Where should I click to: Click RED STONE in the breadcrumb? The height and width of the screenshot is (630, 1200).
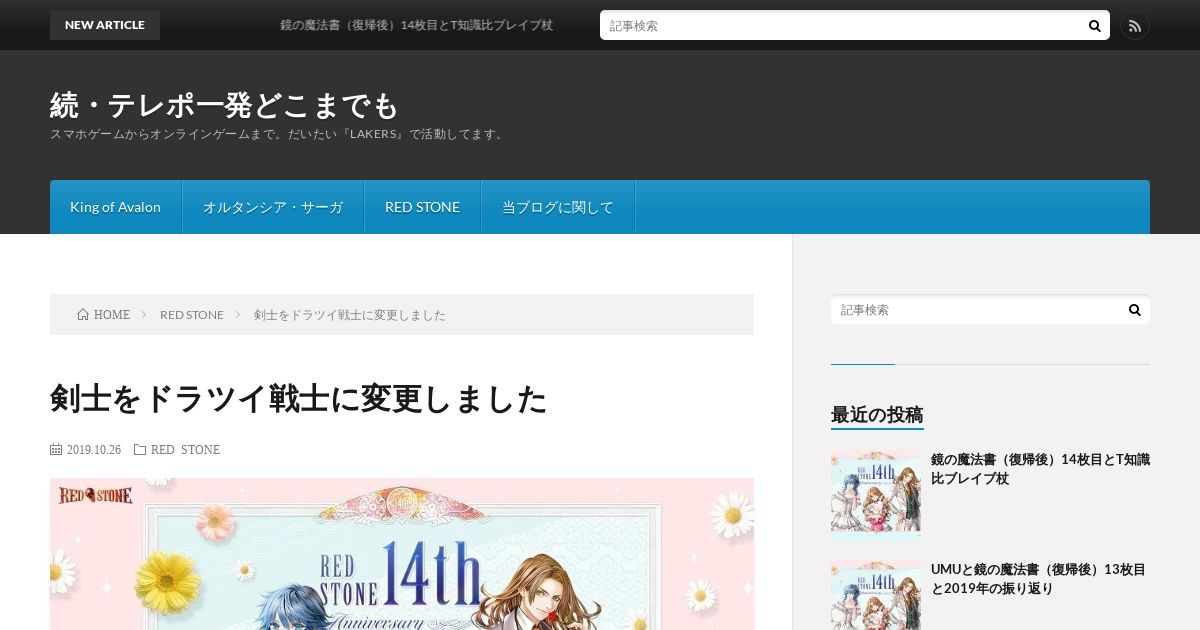[x=192, y=315]
